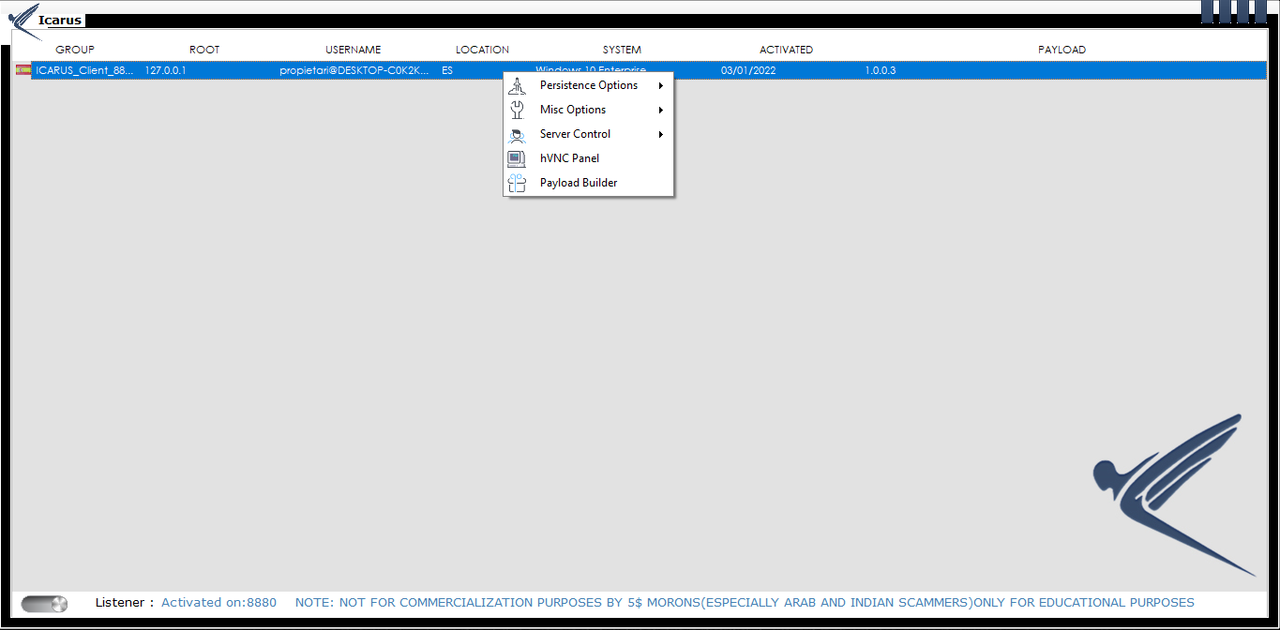Click the Icarus title text
This screenshot has width=1280, height=630.
click(x=60, y=20)
